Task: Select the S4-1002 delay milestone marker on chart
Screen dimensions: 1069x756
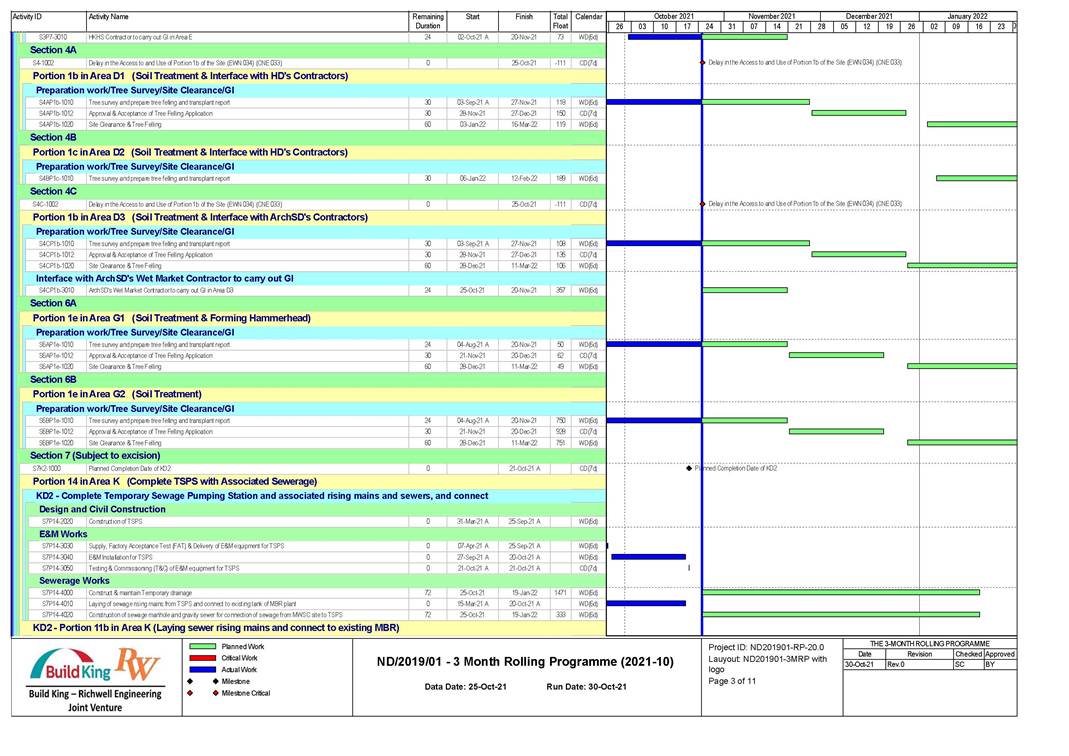Action: point(702,63)
